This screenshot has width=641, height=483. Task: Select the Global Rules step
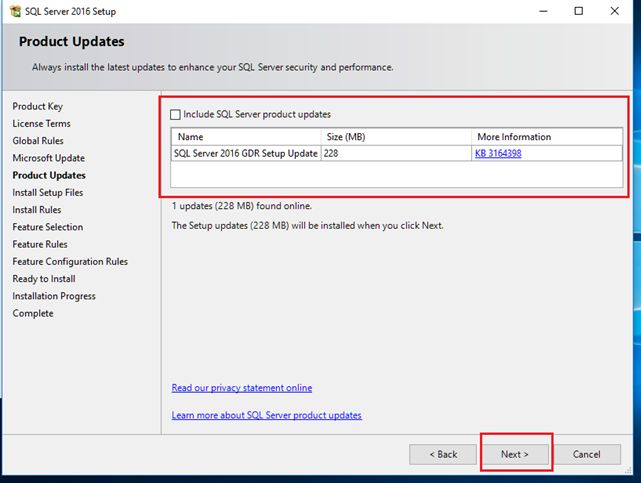click(38, 141)
